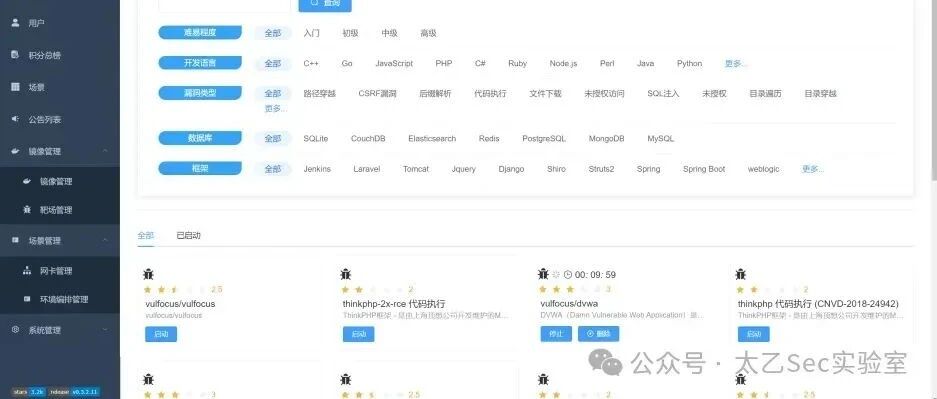Click the vulfocus/dvwa title text
Viewport: 937px width, 399px height.
tap(569, 304)
